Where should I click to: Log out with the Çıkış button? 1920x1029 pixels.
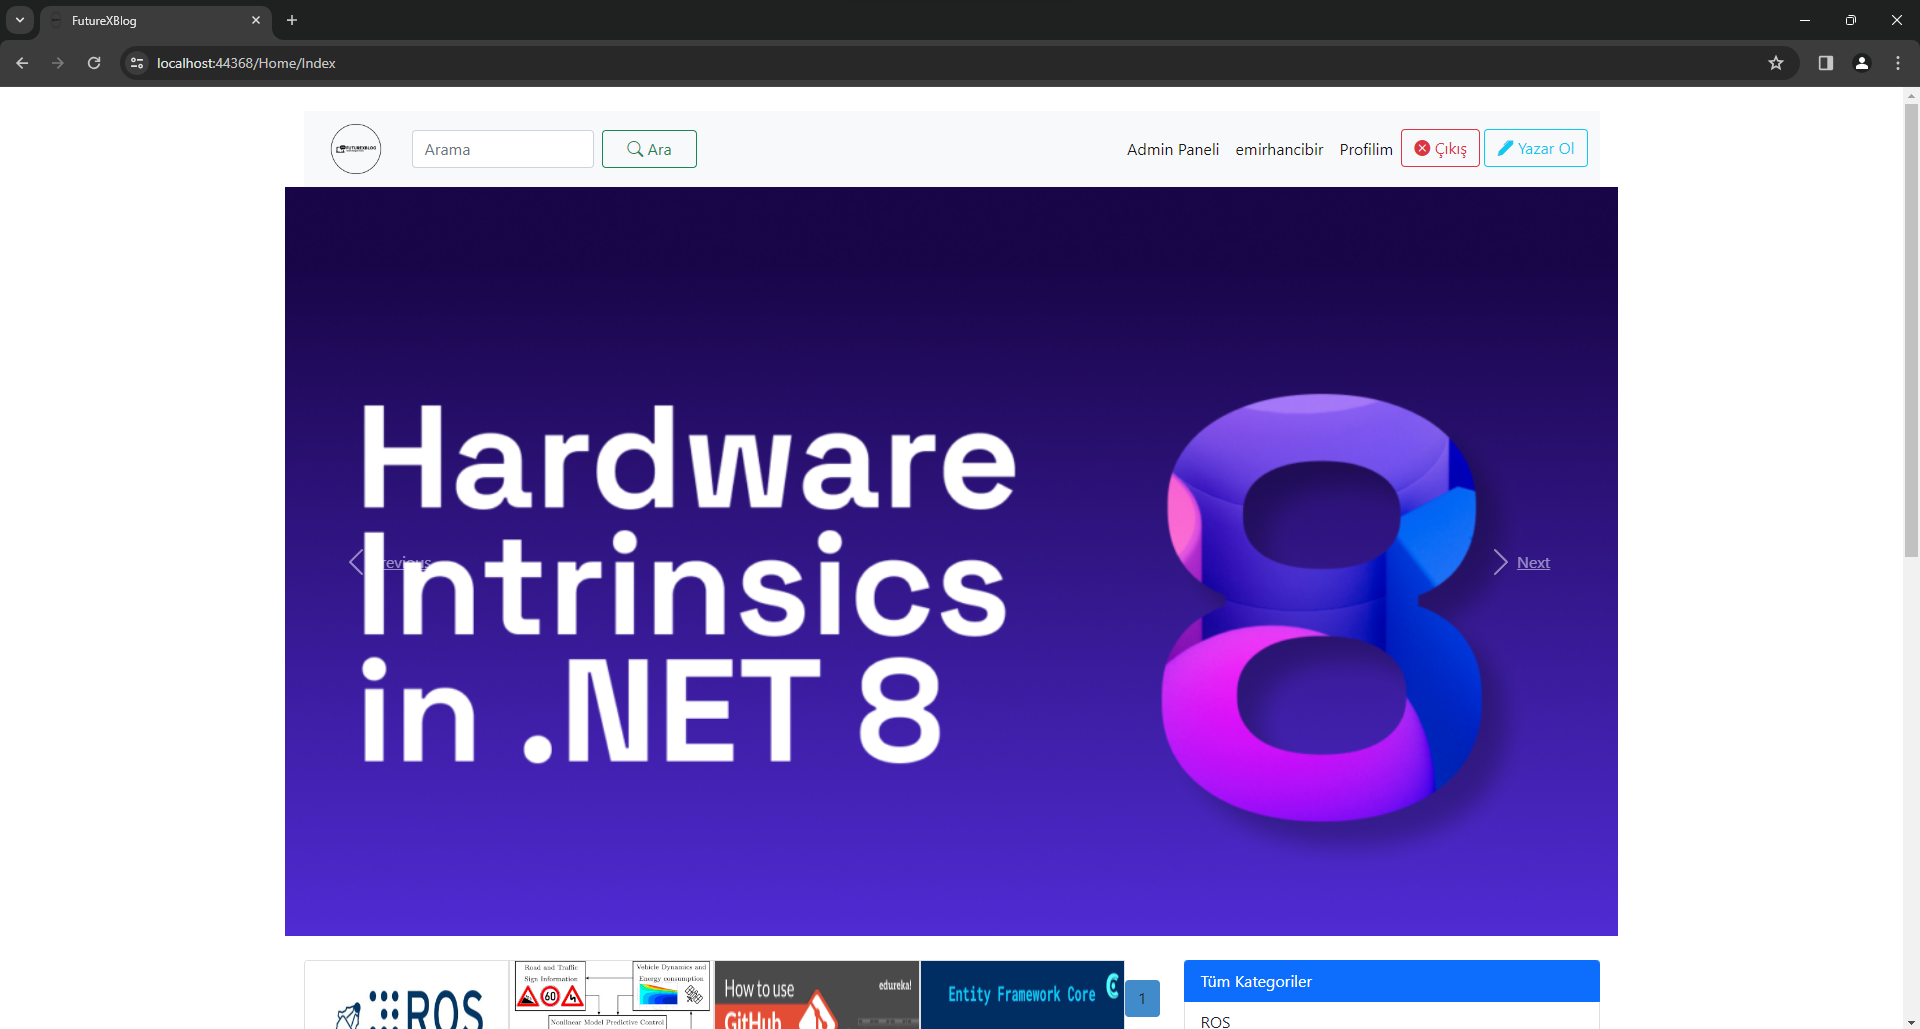(1440, 148)
